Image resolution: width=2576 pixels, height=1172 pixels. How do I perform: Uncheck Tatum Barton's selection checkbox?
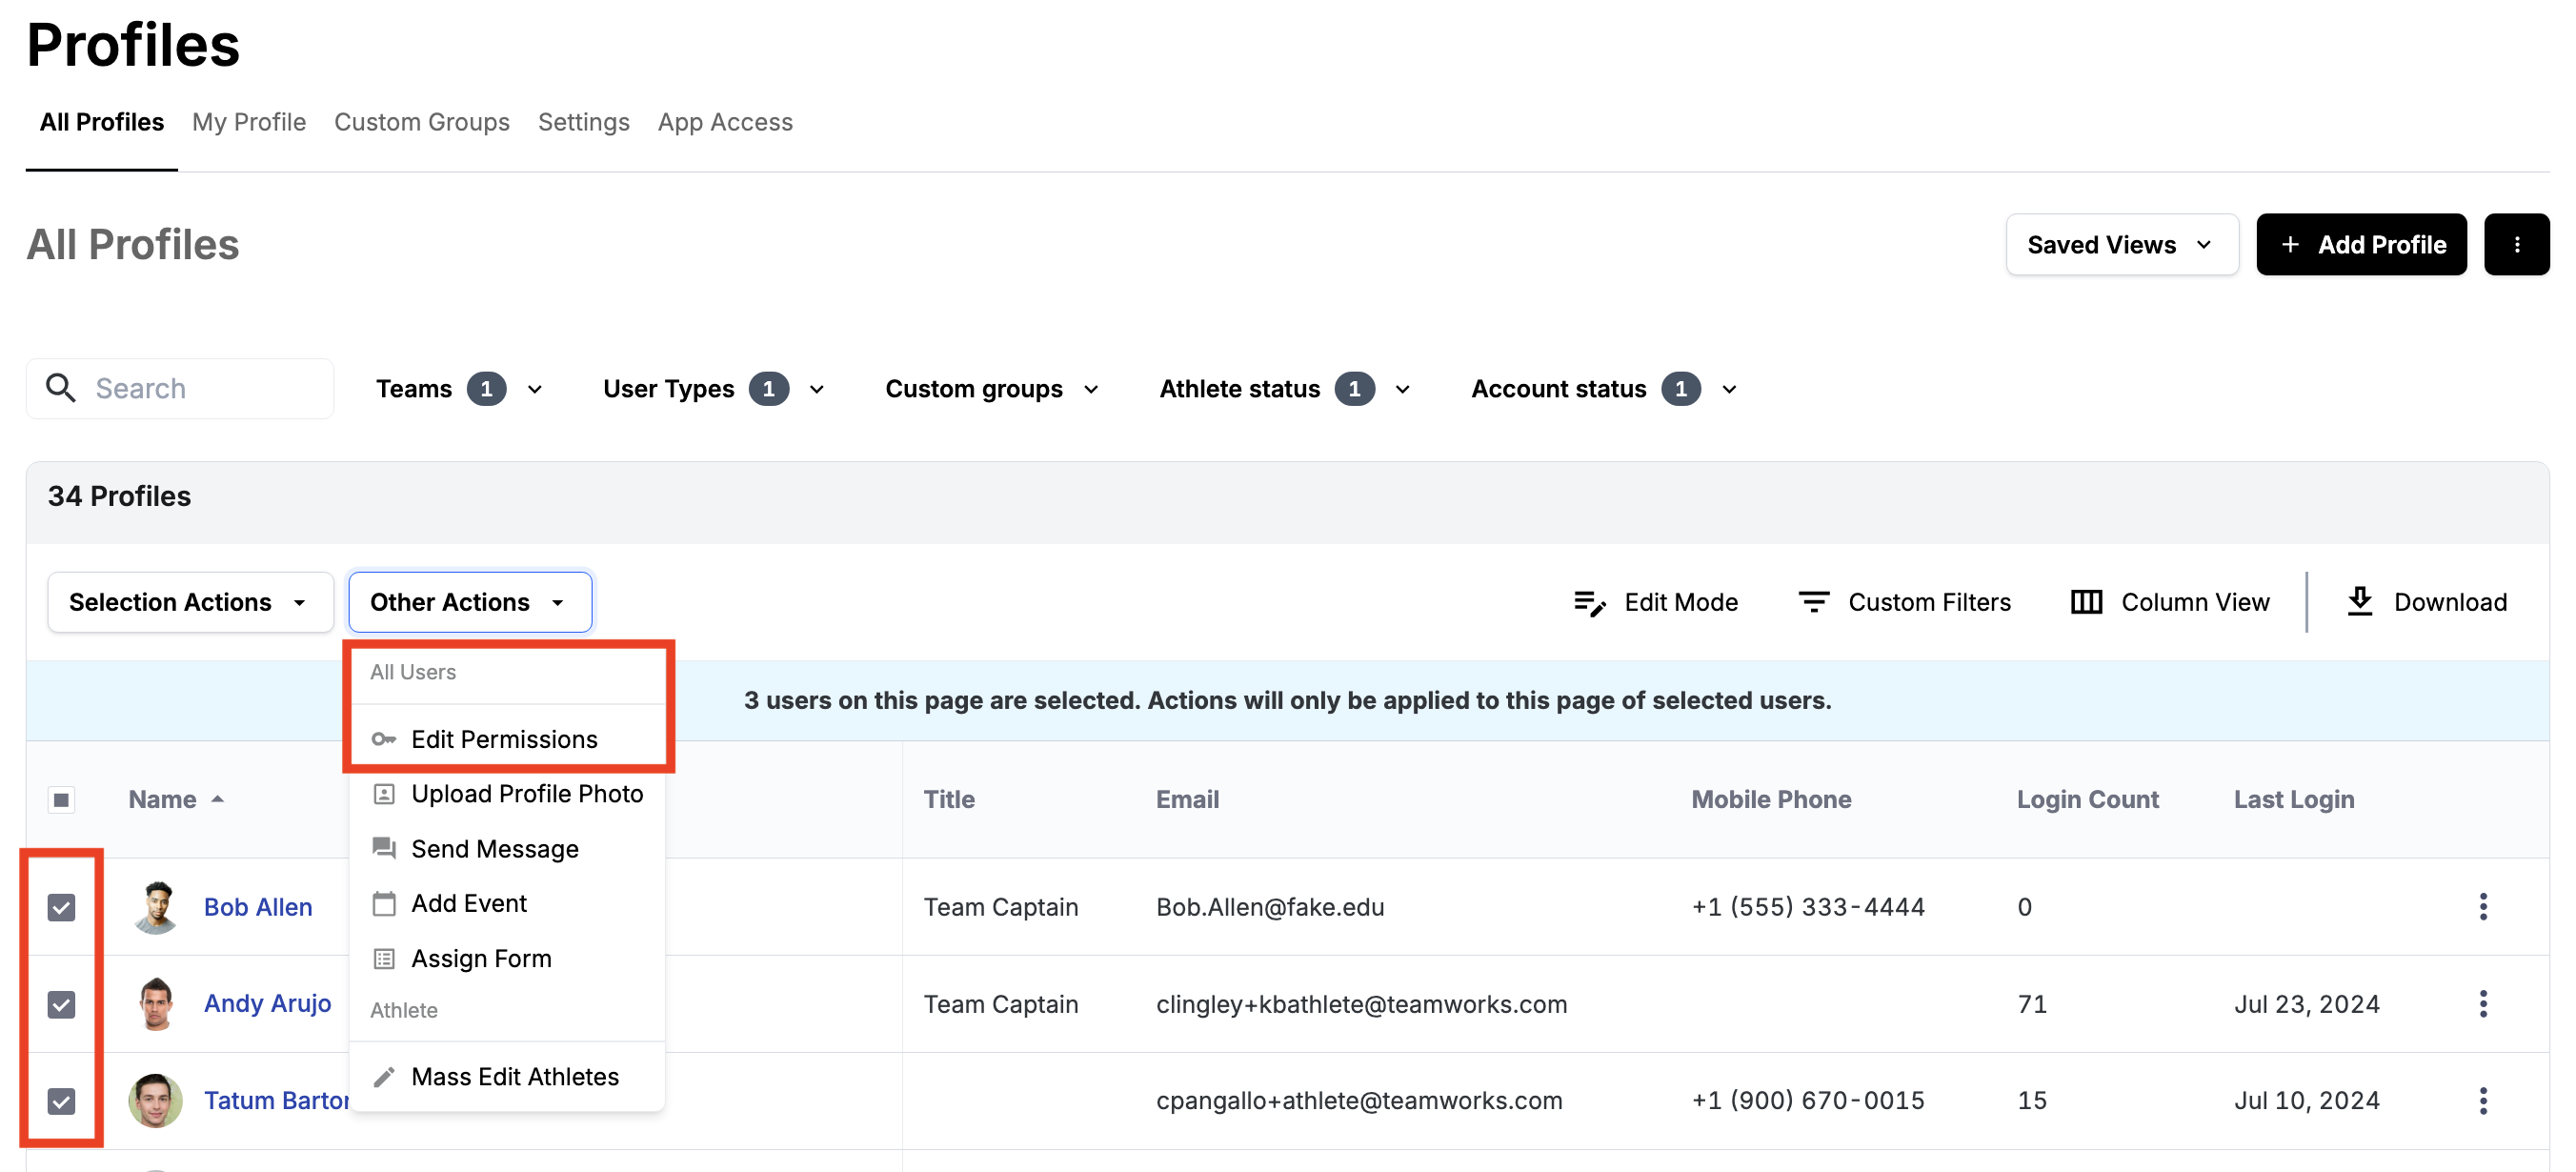[x=61, y=1101]
